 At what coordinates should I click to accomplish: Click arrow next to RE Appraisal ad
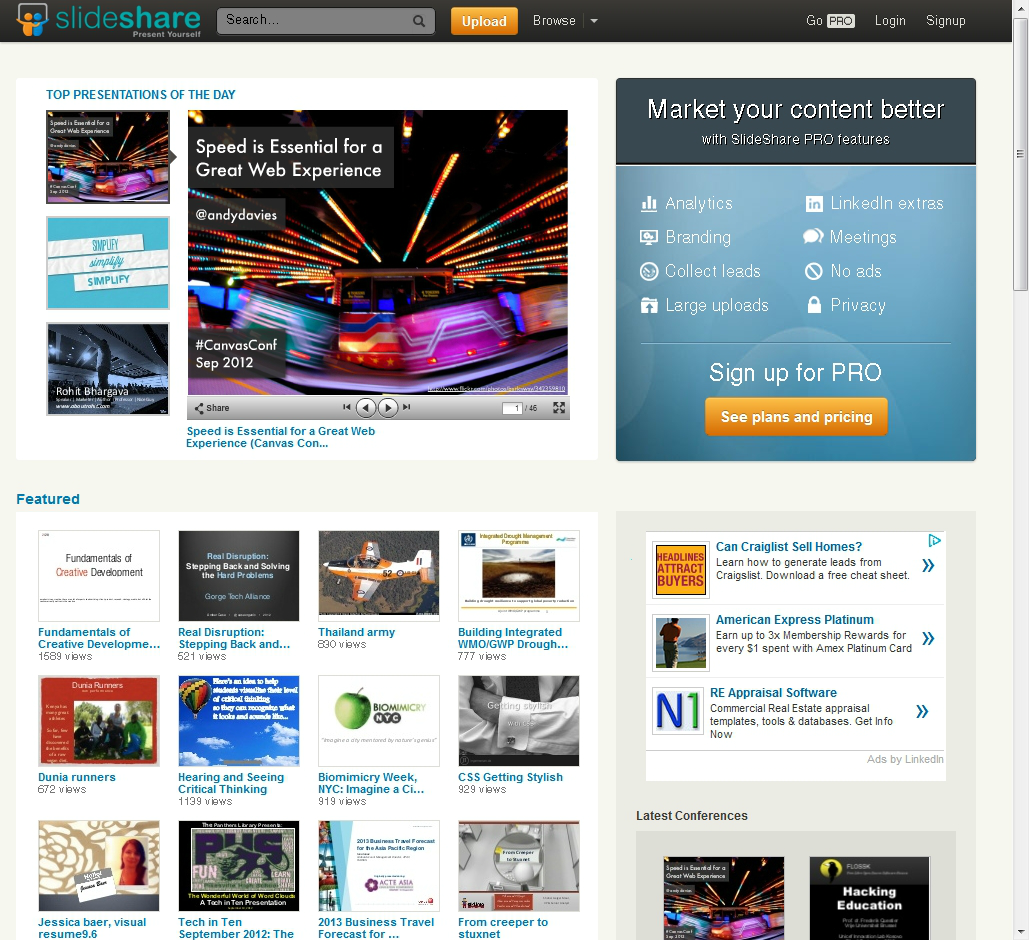coord(922,711)
